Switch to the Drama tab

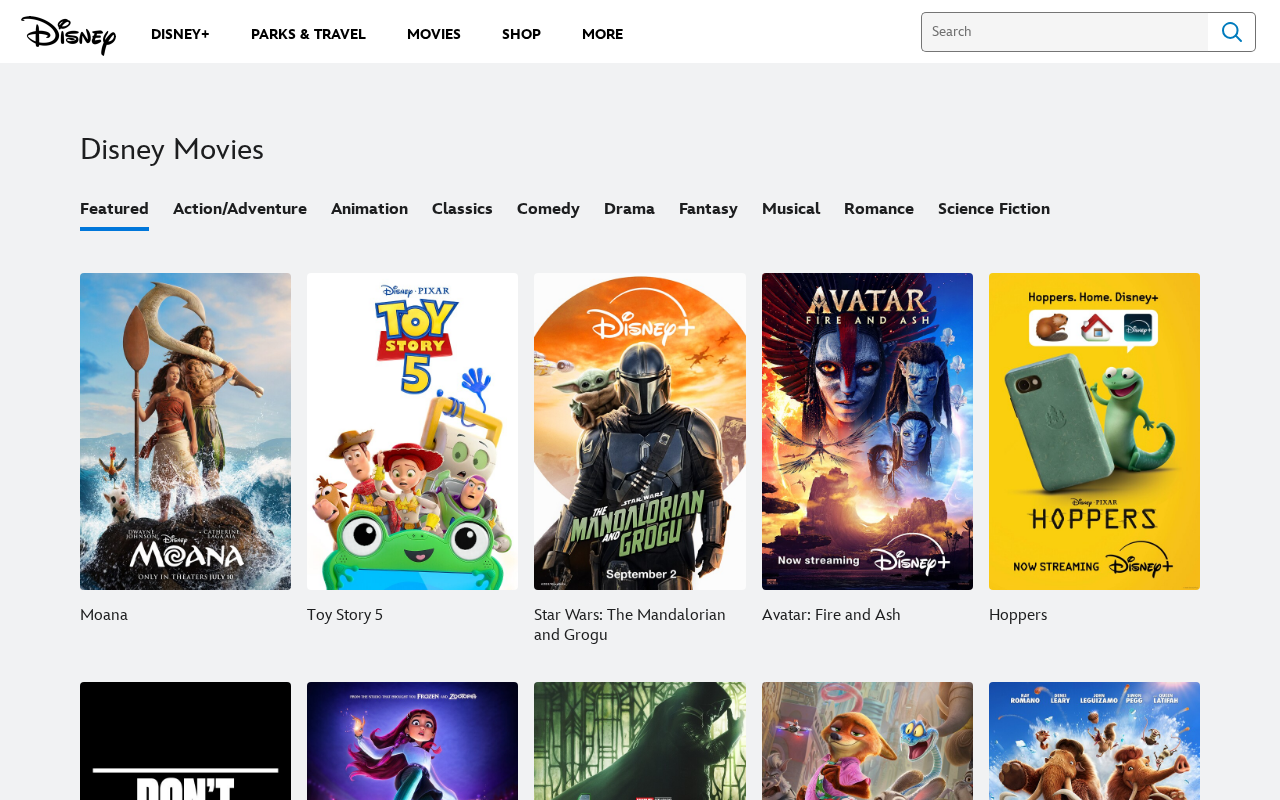(x=629, y=209)
